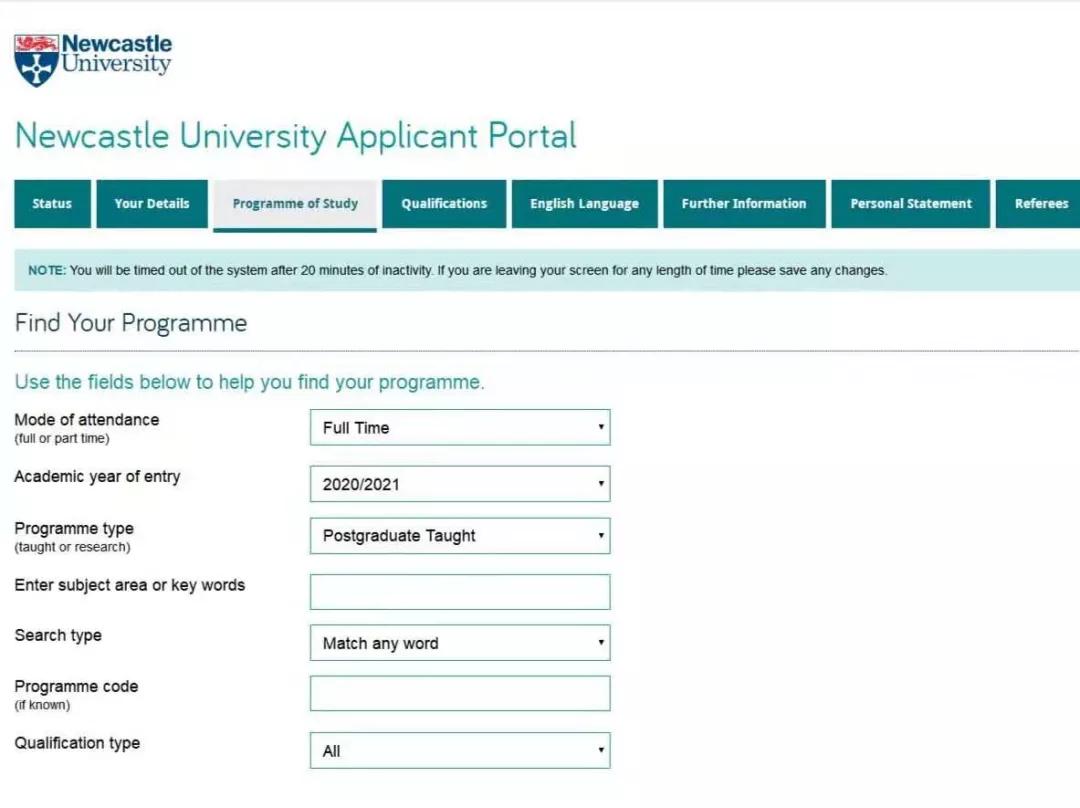Go to the Your Details tab

151,204
